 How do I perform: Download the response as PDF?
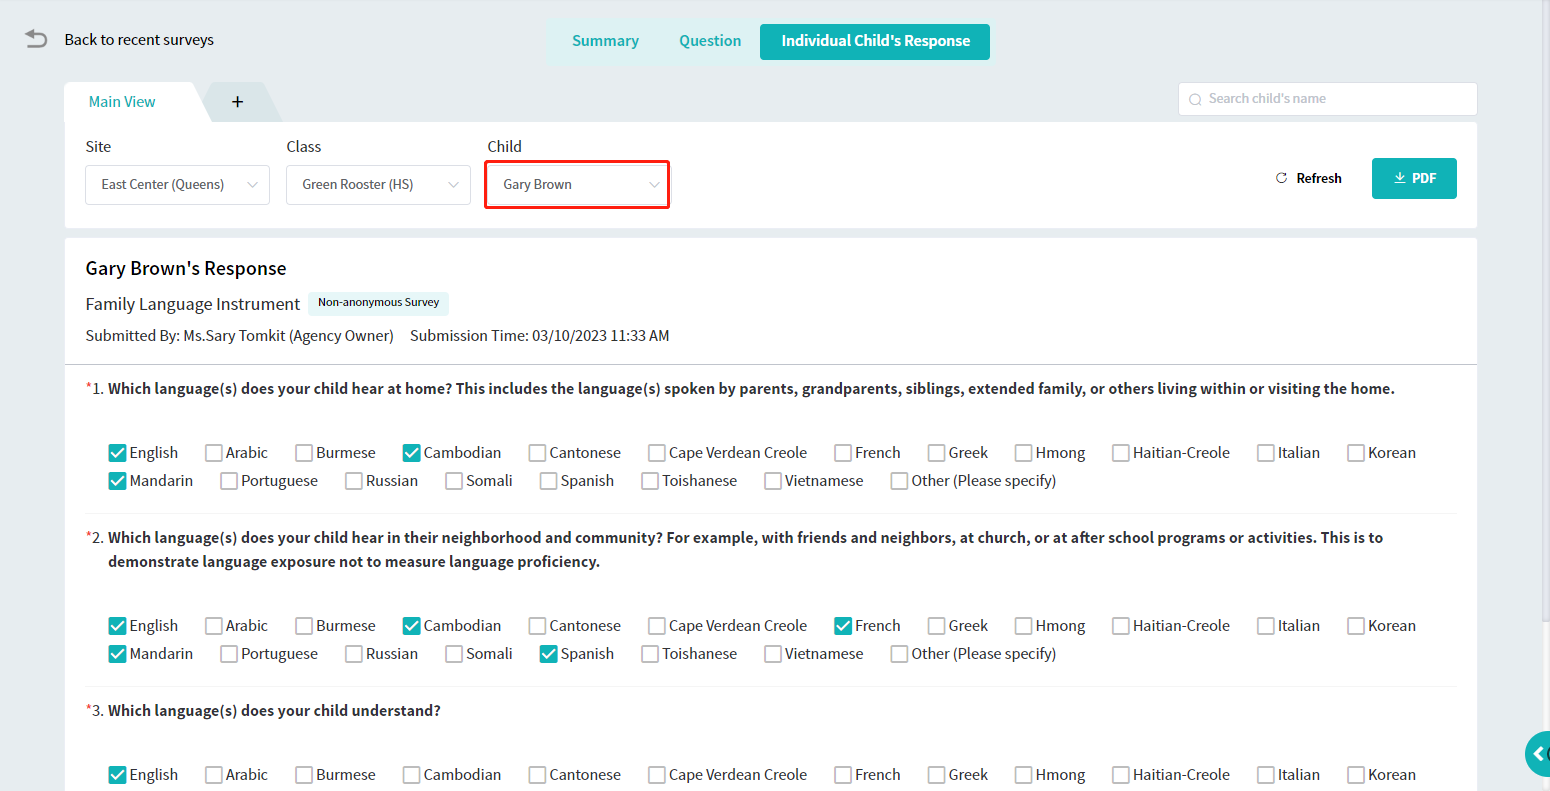pyautogui.click(x=1413, y=178)
